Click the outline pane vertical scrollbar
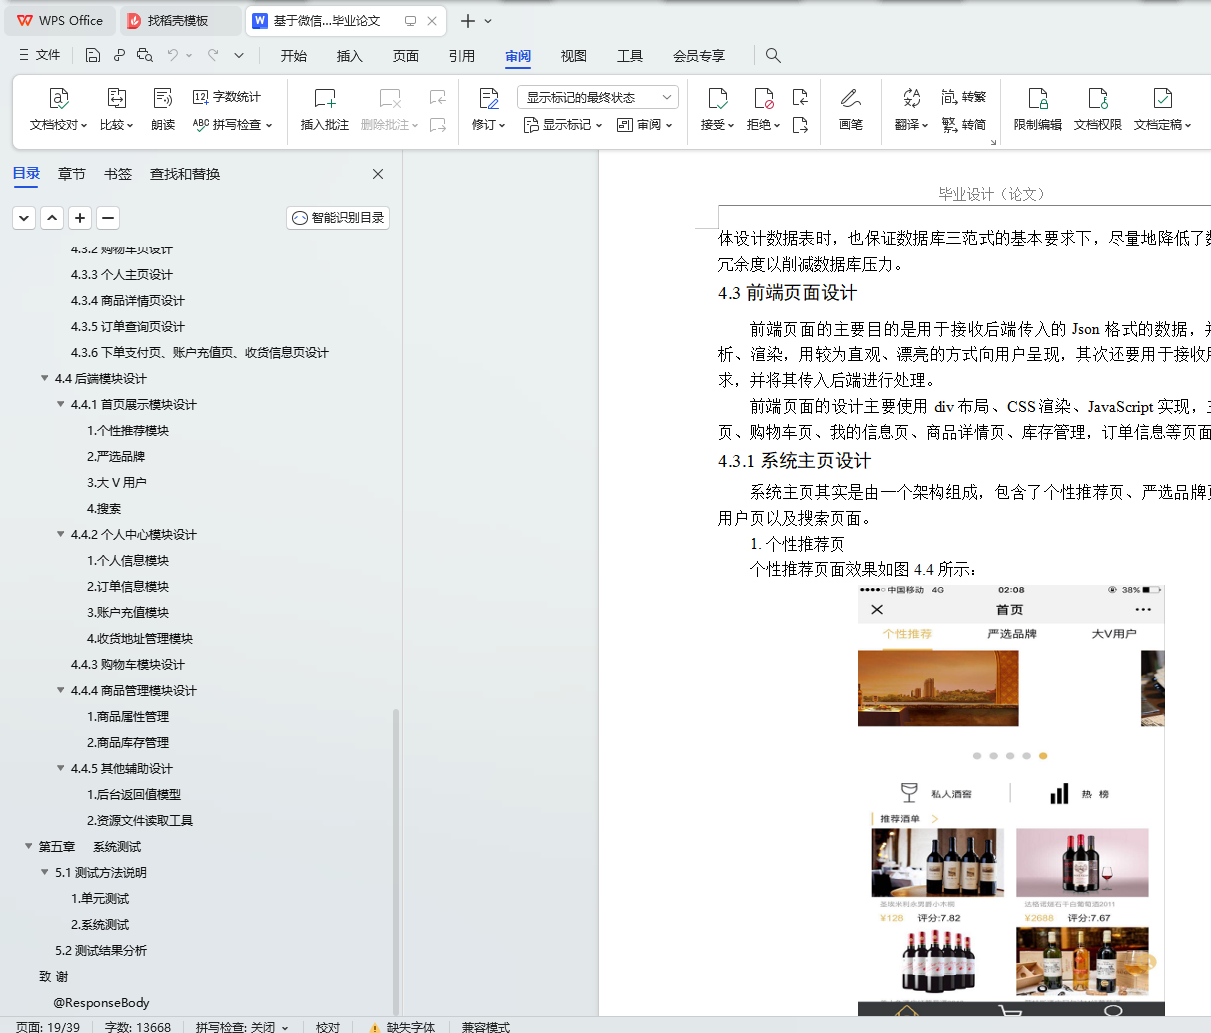This screenshot has width=1211, height=1033. pyautogui.click(x=396, y=860)
